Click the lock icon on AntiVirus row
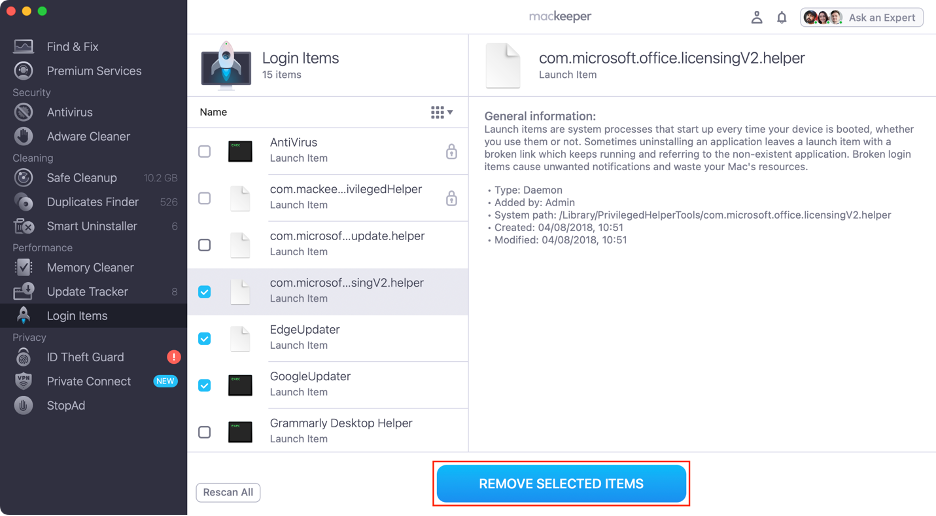 (x=451, y=151)
